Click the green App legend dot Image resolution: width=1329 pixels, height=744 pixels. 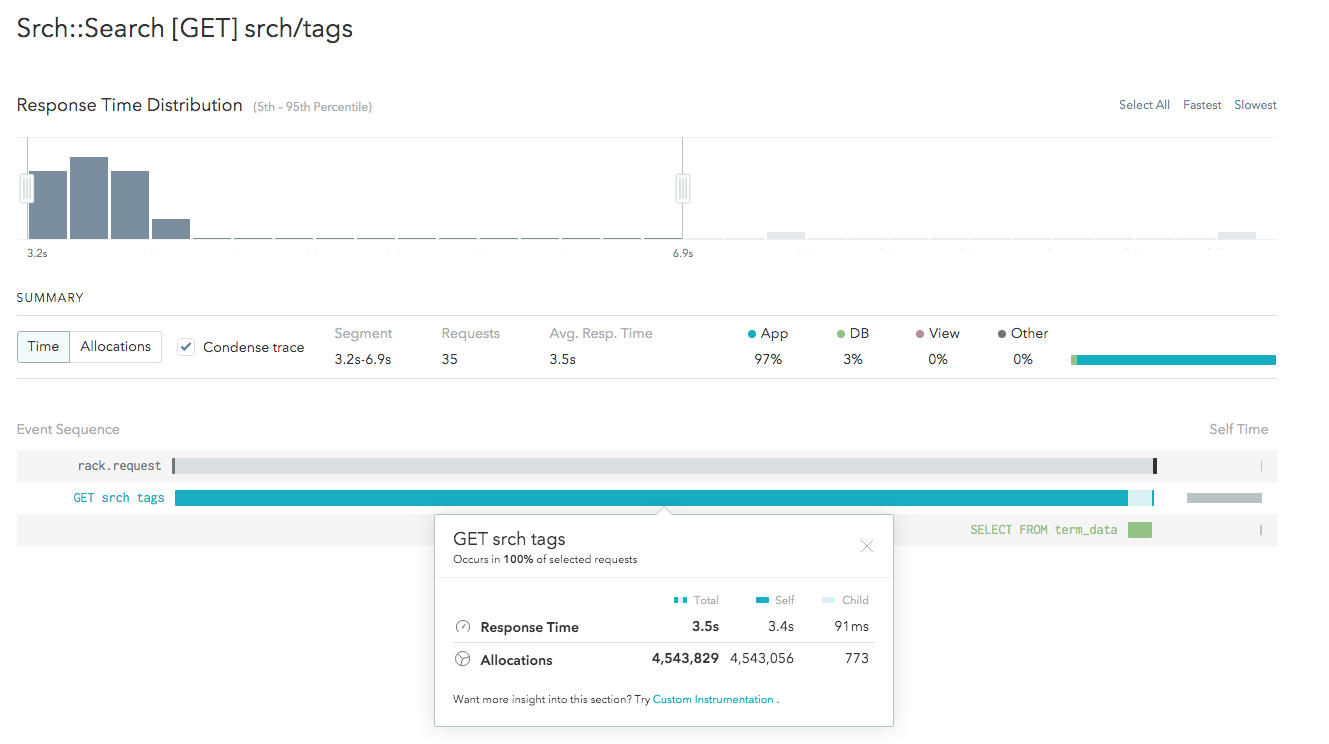pyautogui.click(x=752, y=333)
